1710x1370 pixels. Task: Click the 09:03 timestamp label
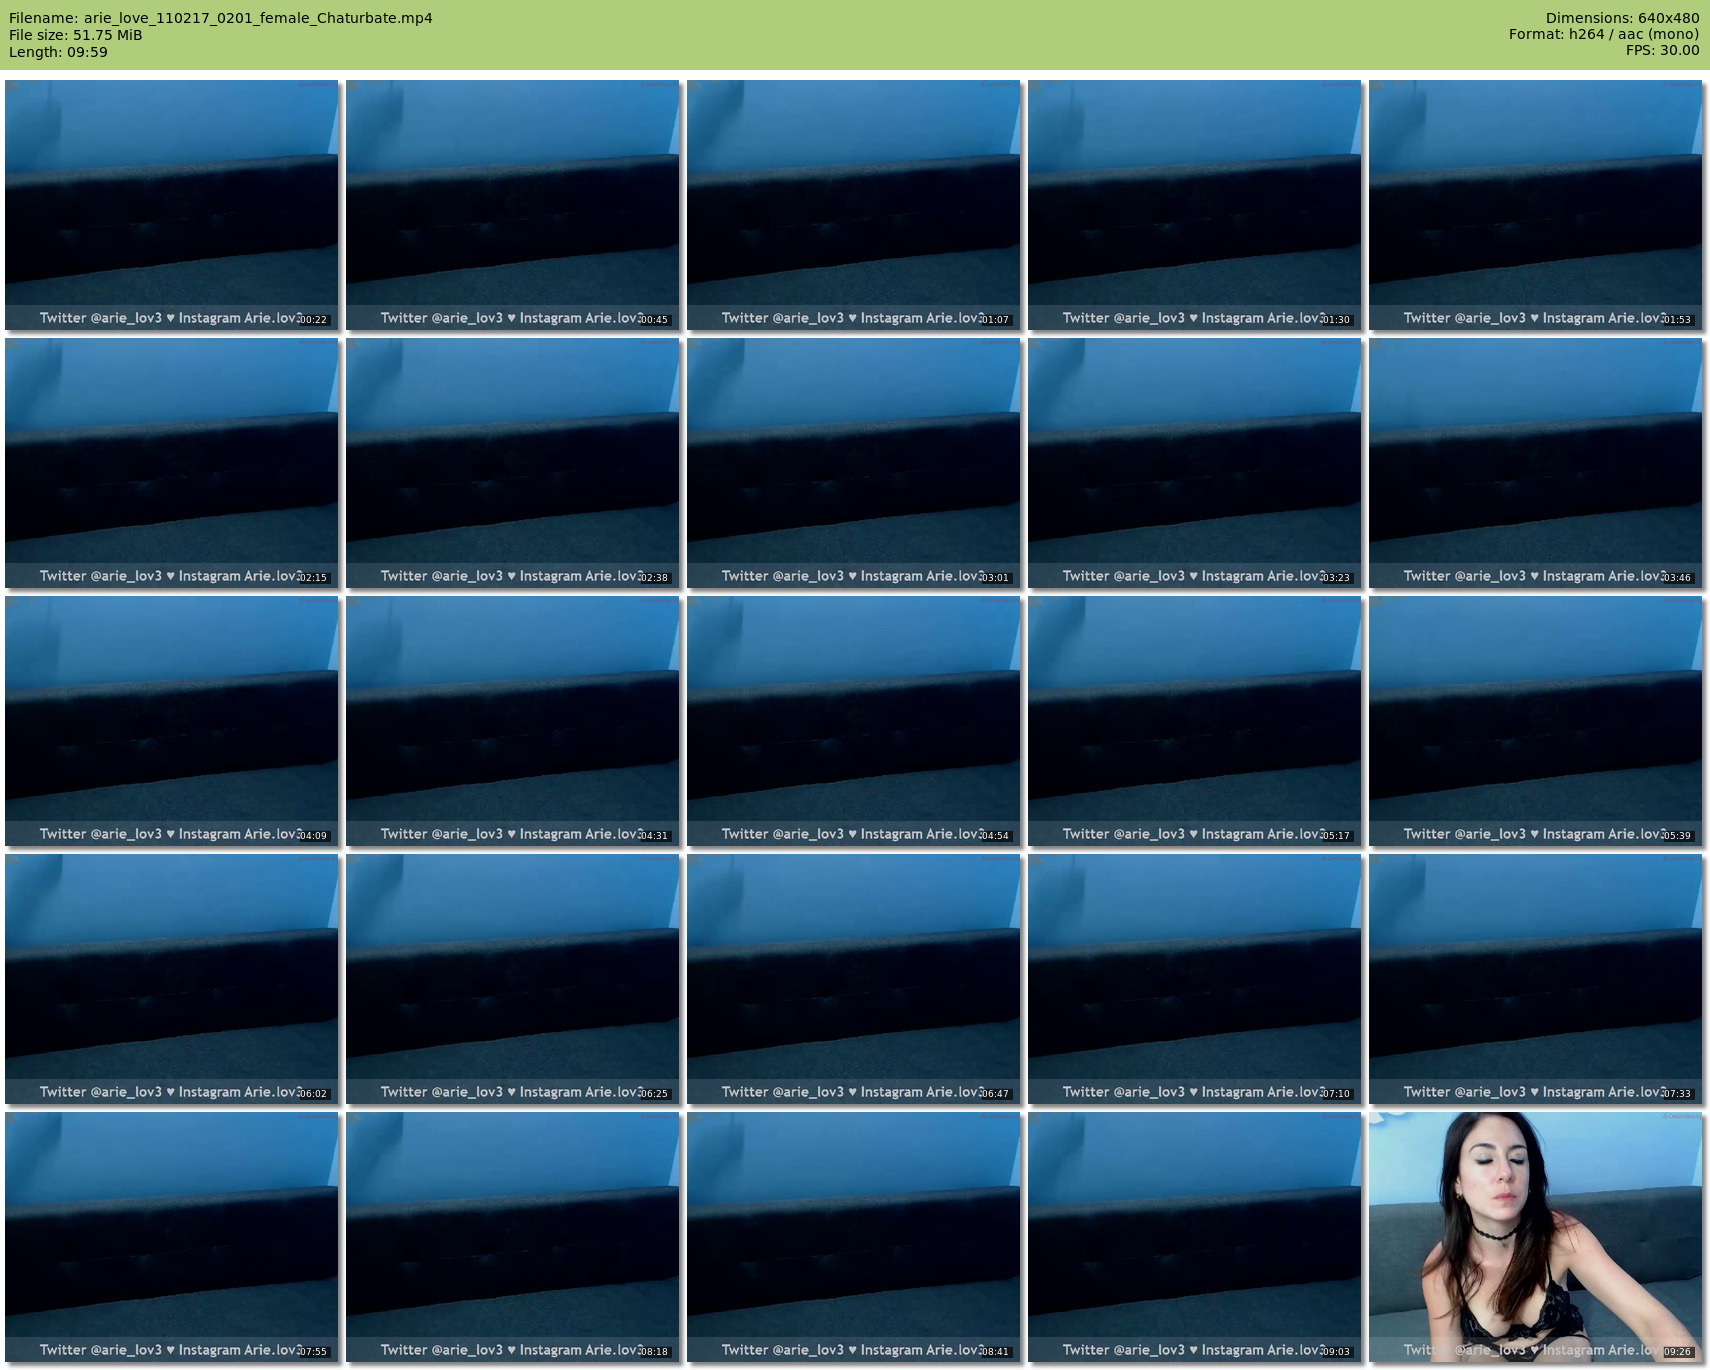pyautogui.click(x=1336, y=1352)
